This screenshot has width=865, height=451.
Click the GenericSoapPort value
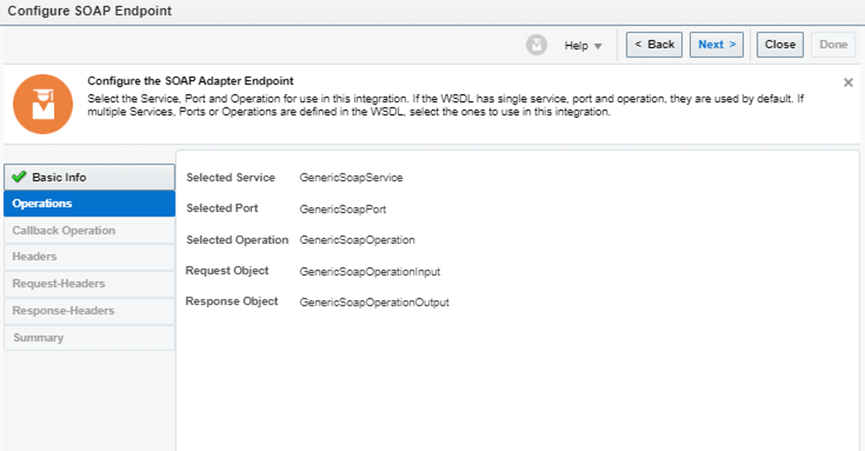click(x=343, y=210)
